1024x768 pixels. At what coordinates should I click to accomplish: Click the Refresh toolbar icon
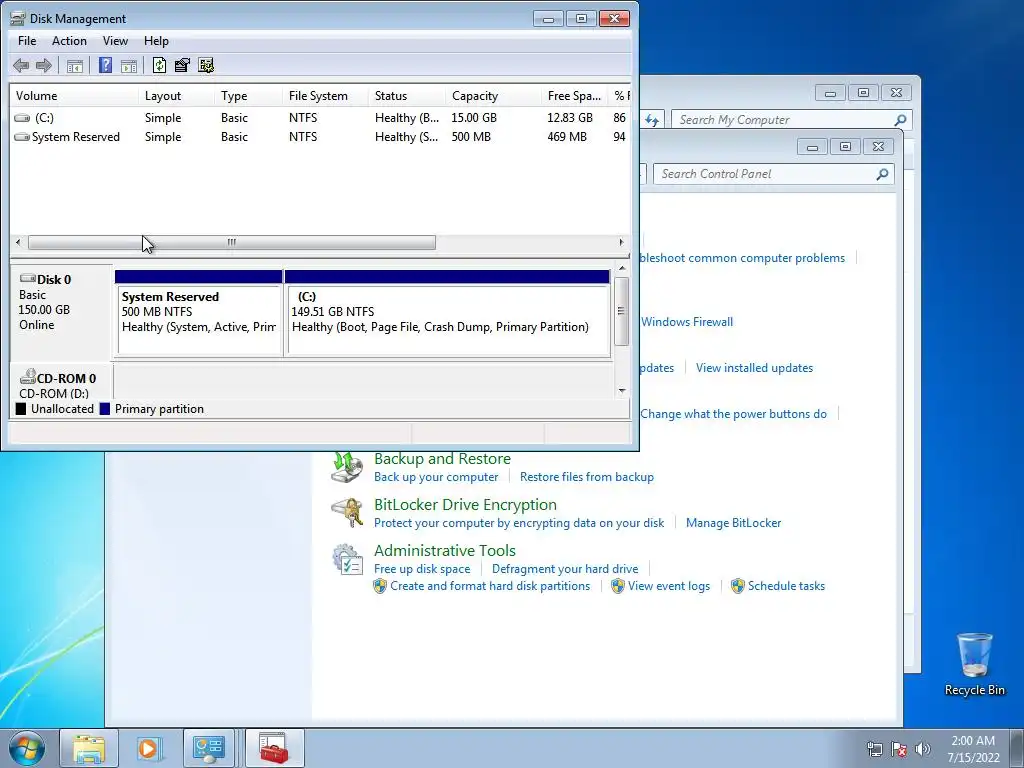click(159, 65)
